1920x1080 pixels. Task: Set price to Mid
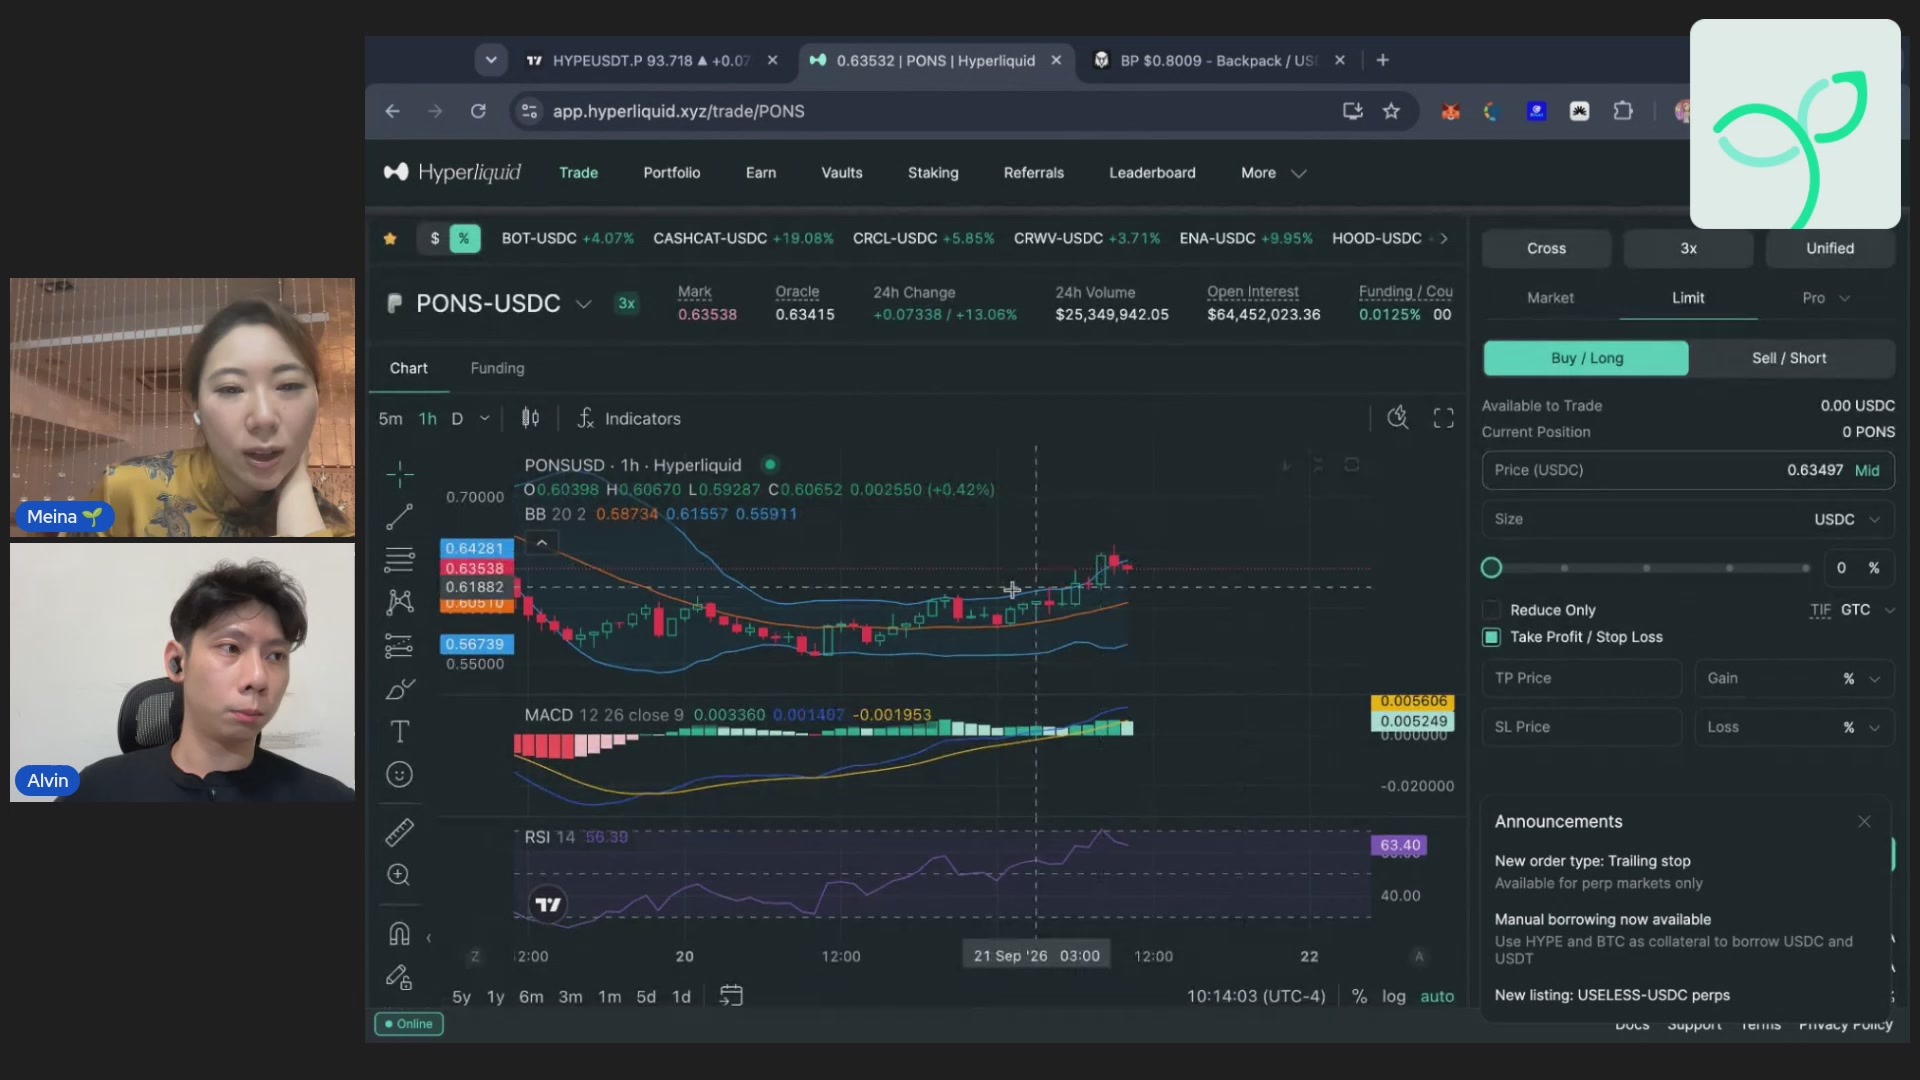[x=1867, y=470]
